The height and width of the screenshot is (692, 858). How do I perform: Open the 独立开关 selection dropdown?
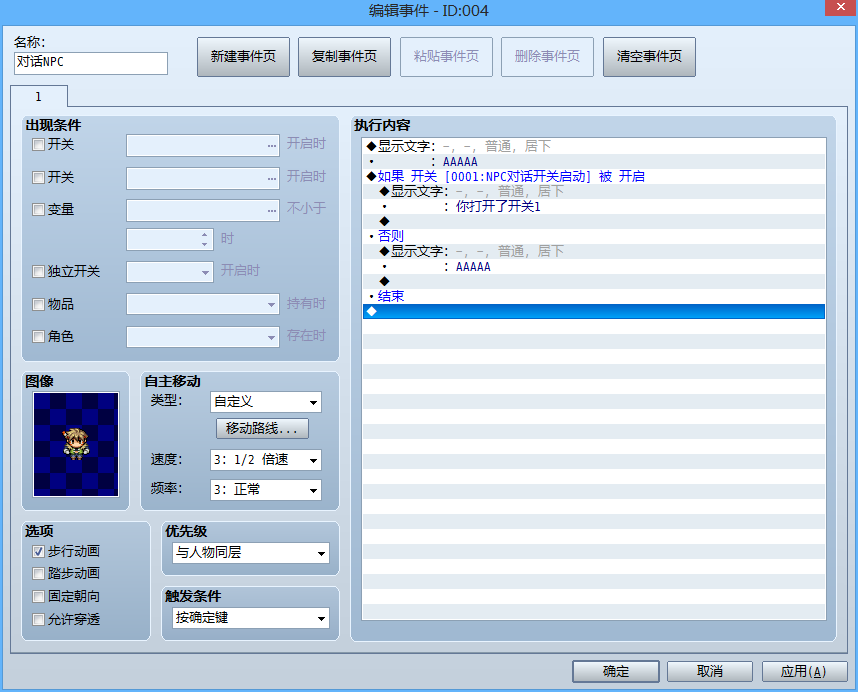[x=170, y=272]
